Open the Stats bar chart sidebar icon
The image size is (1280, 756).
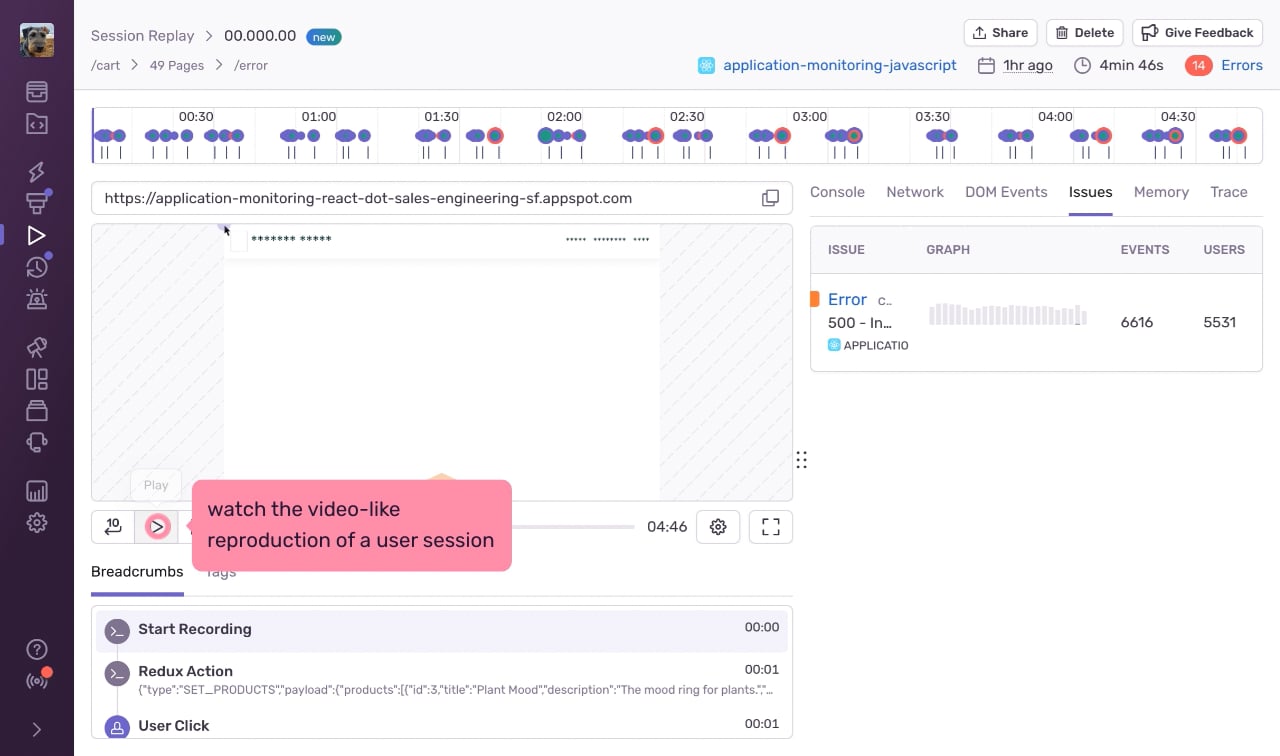coord(37,491)
